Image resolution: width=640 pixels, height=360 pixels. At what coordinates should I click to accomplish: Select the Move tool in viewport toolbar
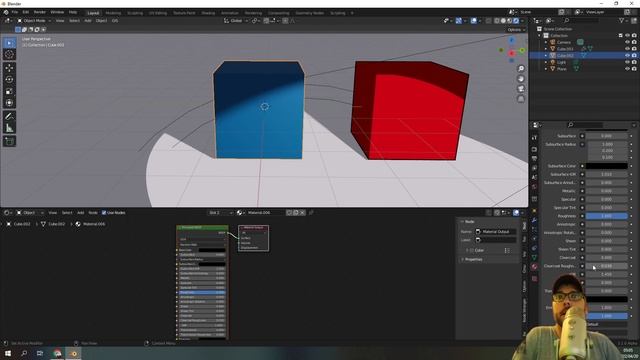pos(9,68)
